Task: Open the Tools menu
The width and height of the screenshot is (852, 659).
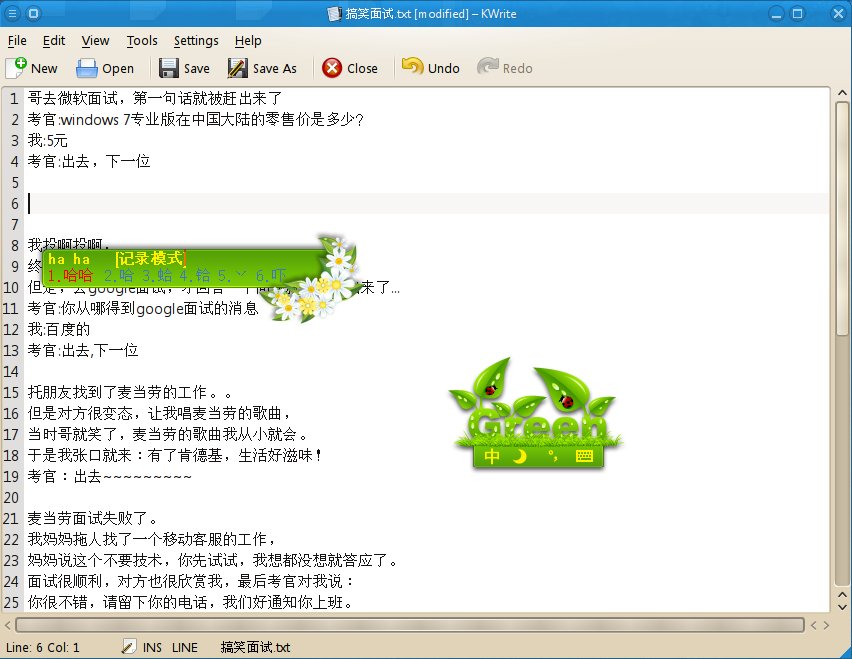Action: tap(142, 41)
